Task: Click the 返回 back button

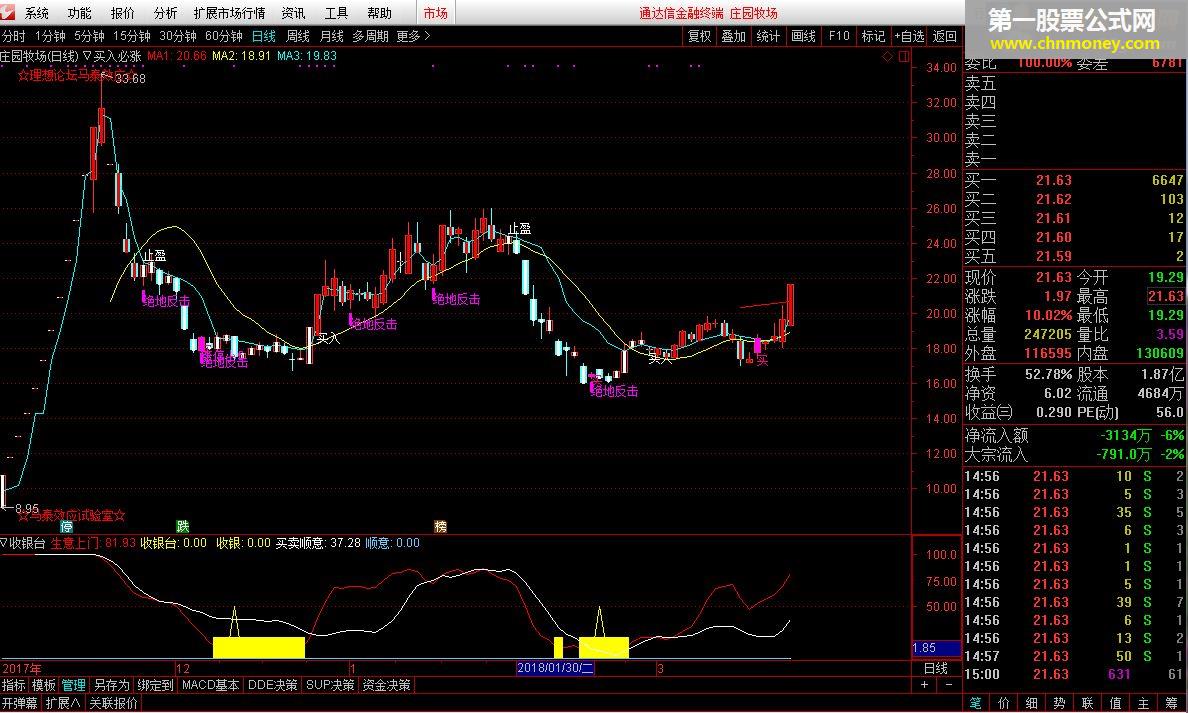Action: tap(945, 36)
